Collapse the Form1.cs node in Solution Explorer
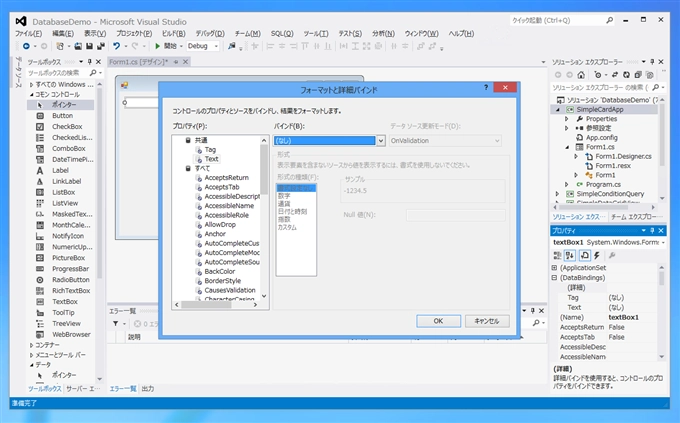This screenshot has height=423, width=680. point(567,147)
